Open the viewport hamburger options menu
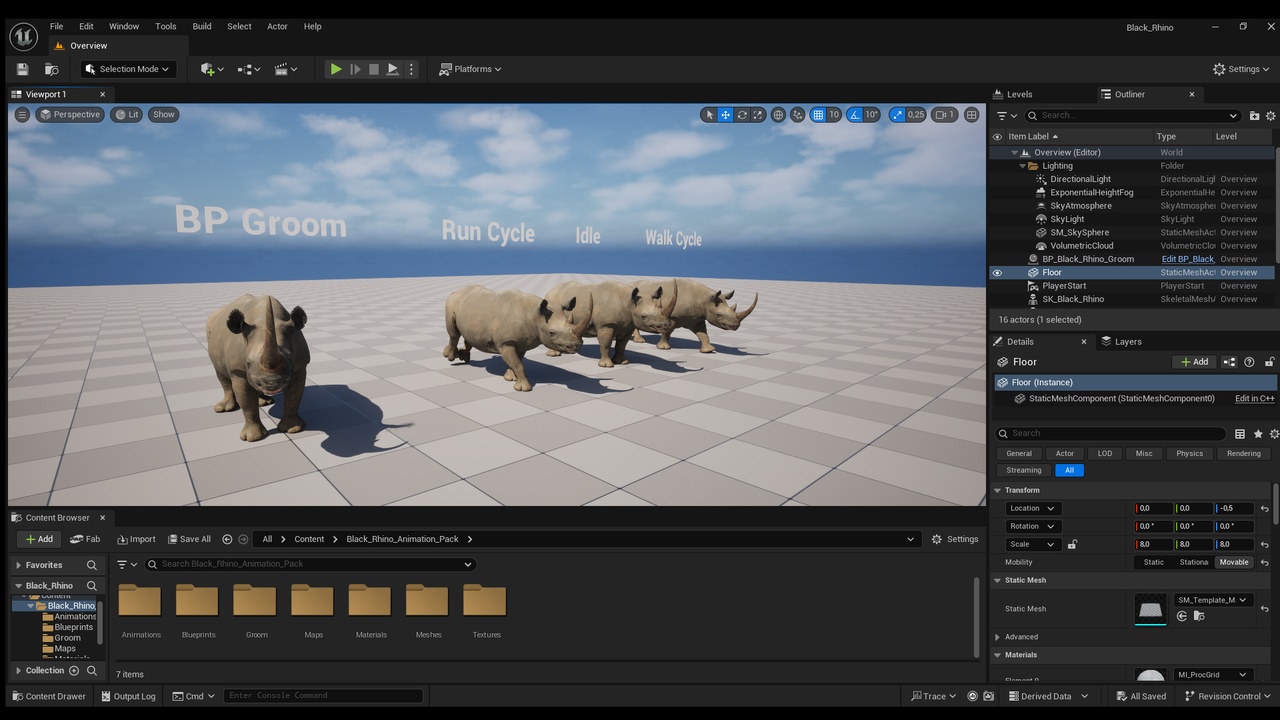This screenshot has width=1280, height=720. tap(22, 114)
